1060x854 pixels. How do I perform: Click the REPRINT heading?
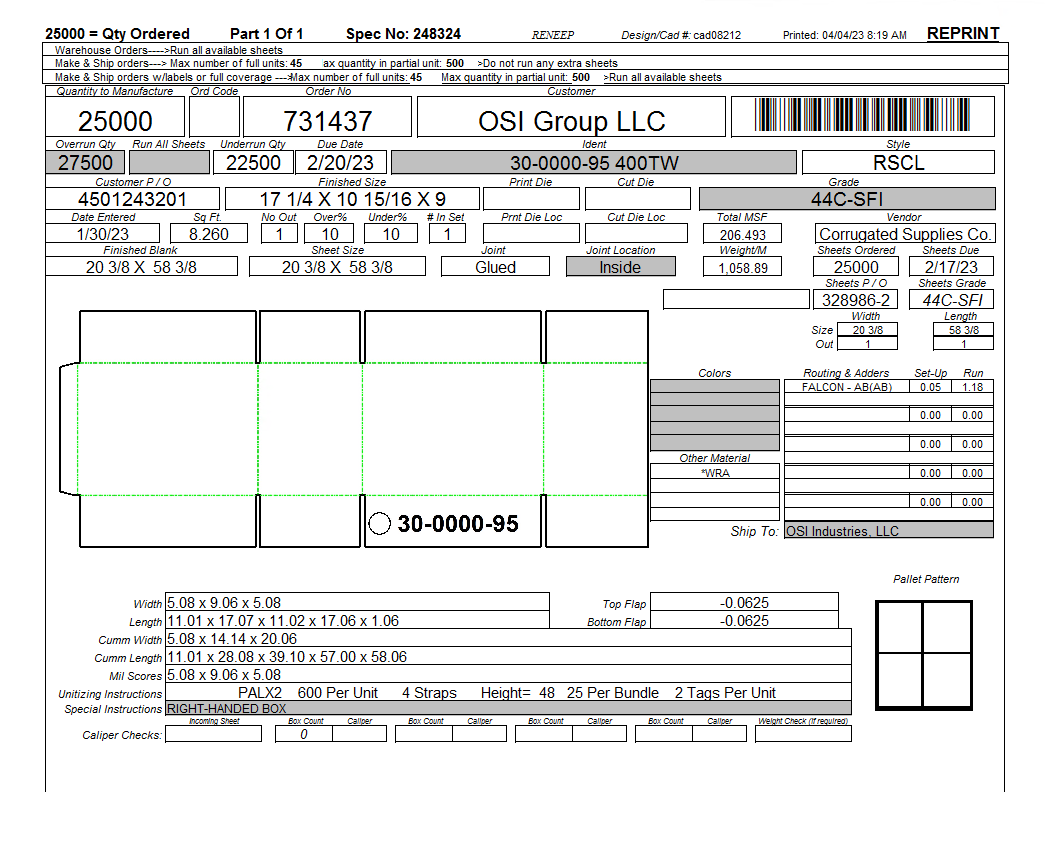tap(963, 33)
